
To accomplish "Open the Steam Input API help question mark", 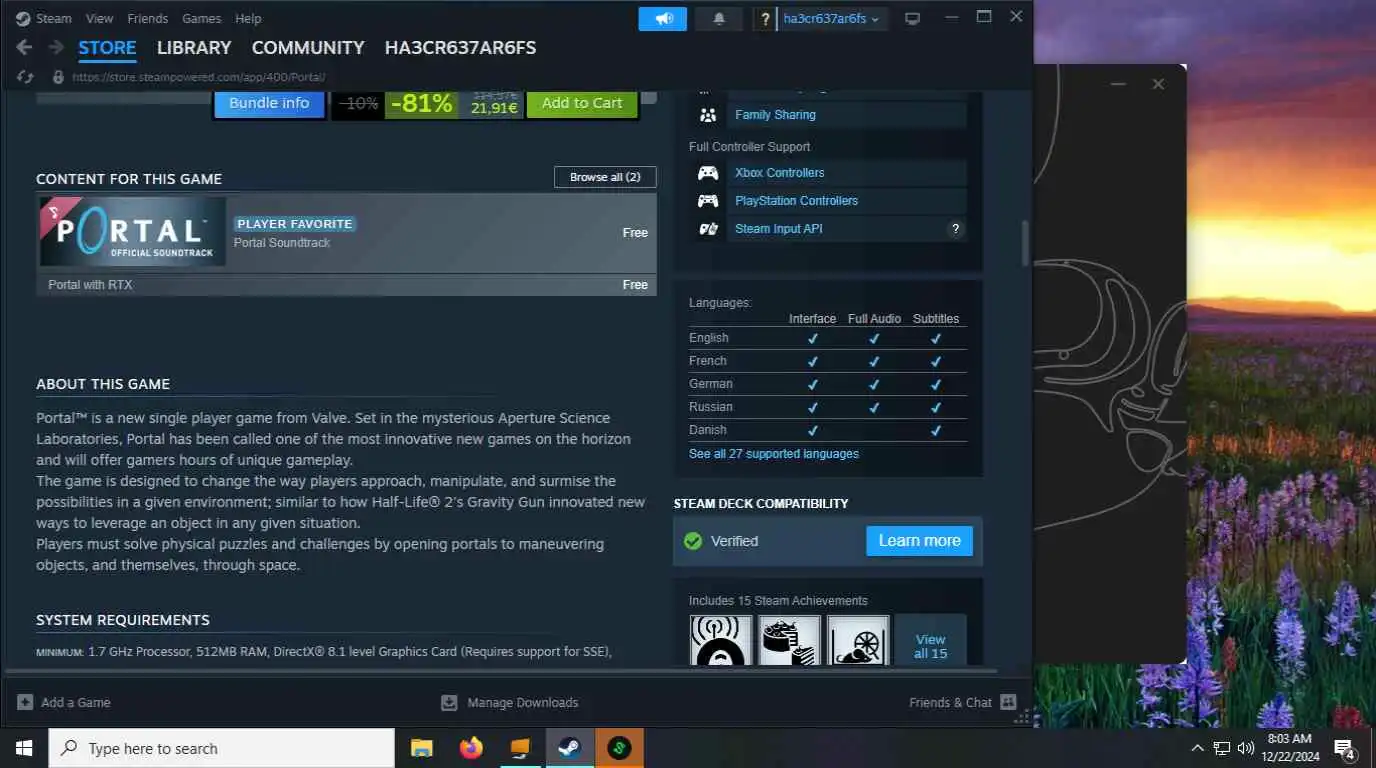I will click(956, 229).
